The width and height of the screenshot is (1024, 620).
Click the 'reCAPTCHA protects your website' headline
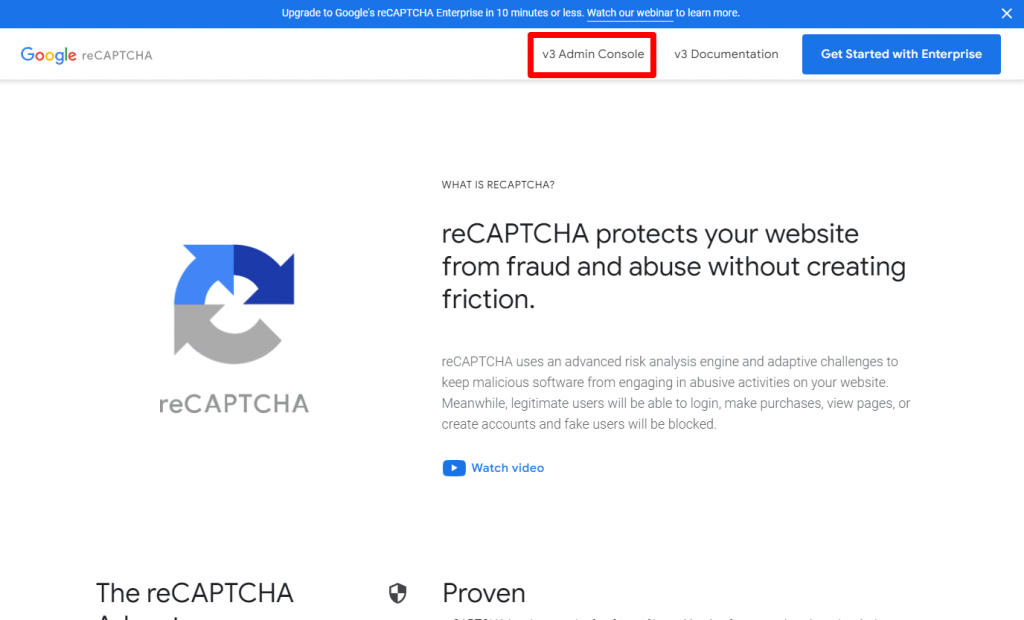click(673, 266)
